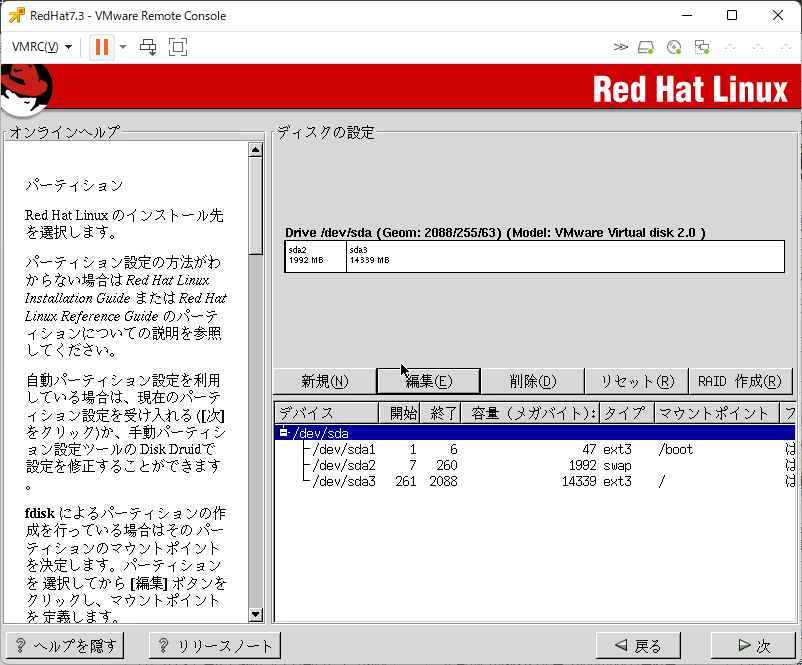Click the send Ctrl+Alt+Del icon

point(148,47)
